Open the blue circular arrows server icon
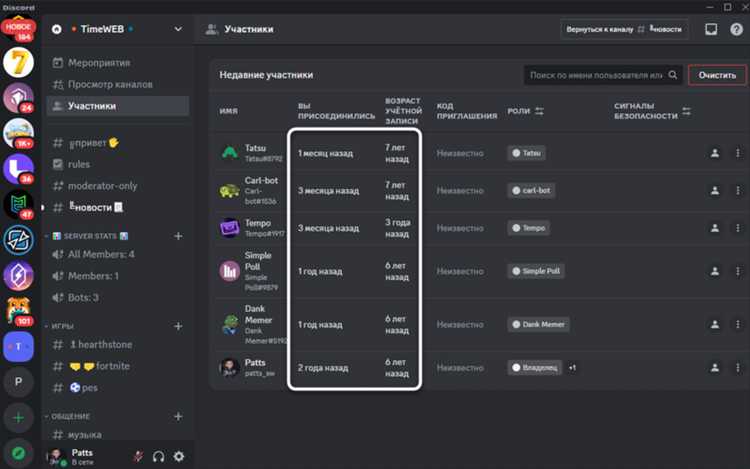The image size is (750, 469). point(18,240)
